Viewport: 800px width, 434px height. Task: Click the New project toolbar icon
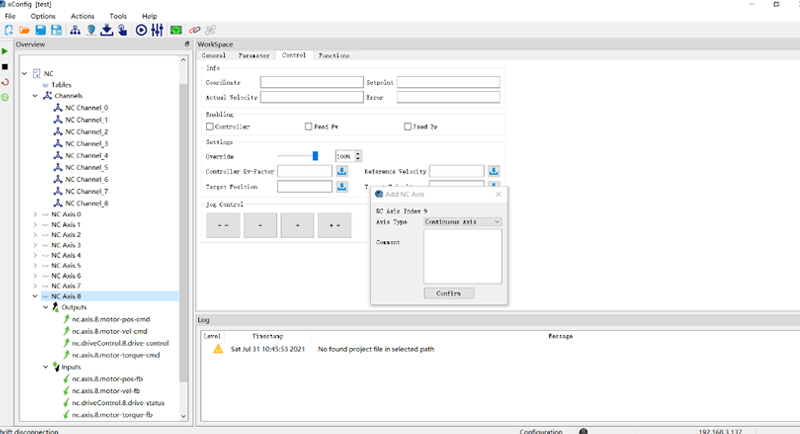point(8,30)
